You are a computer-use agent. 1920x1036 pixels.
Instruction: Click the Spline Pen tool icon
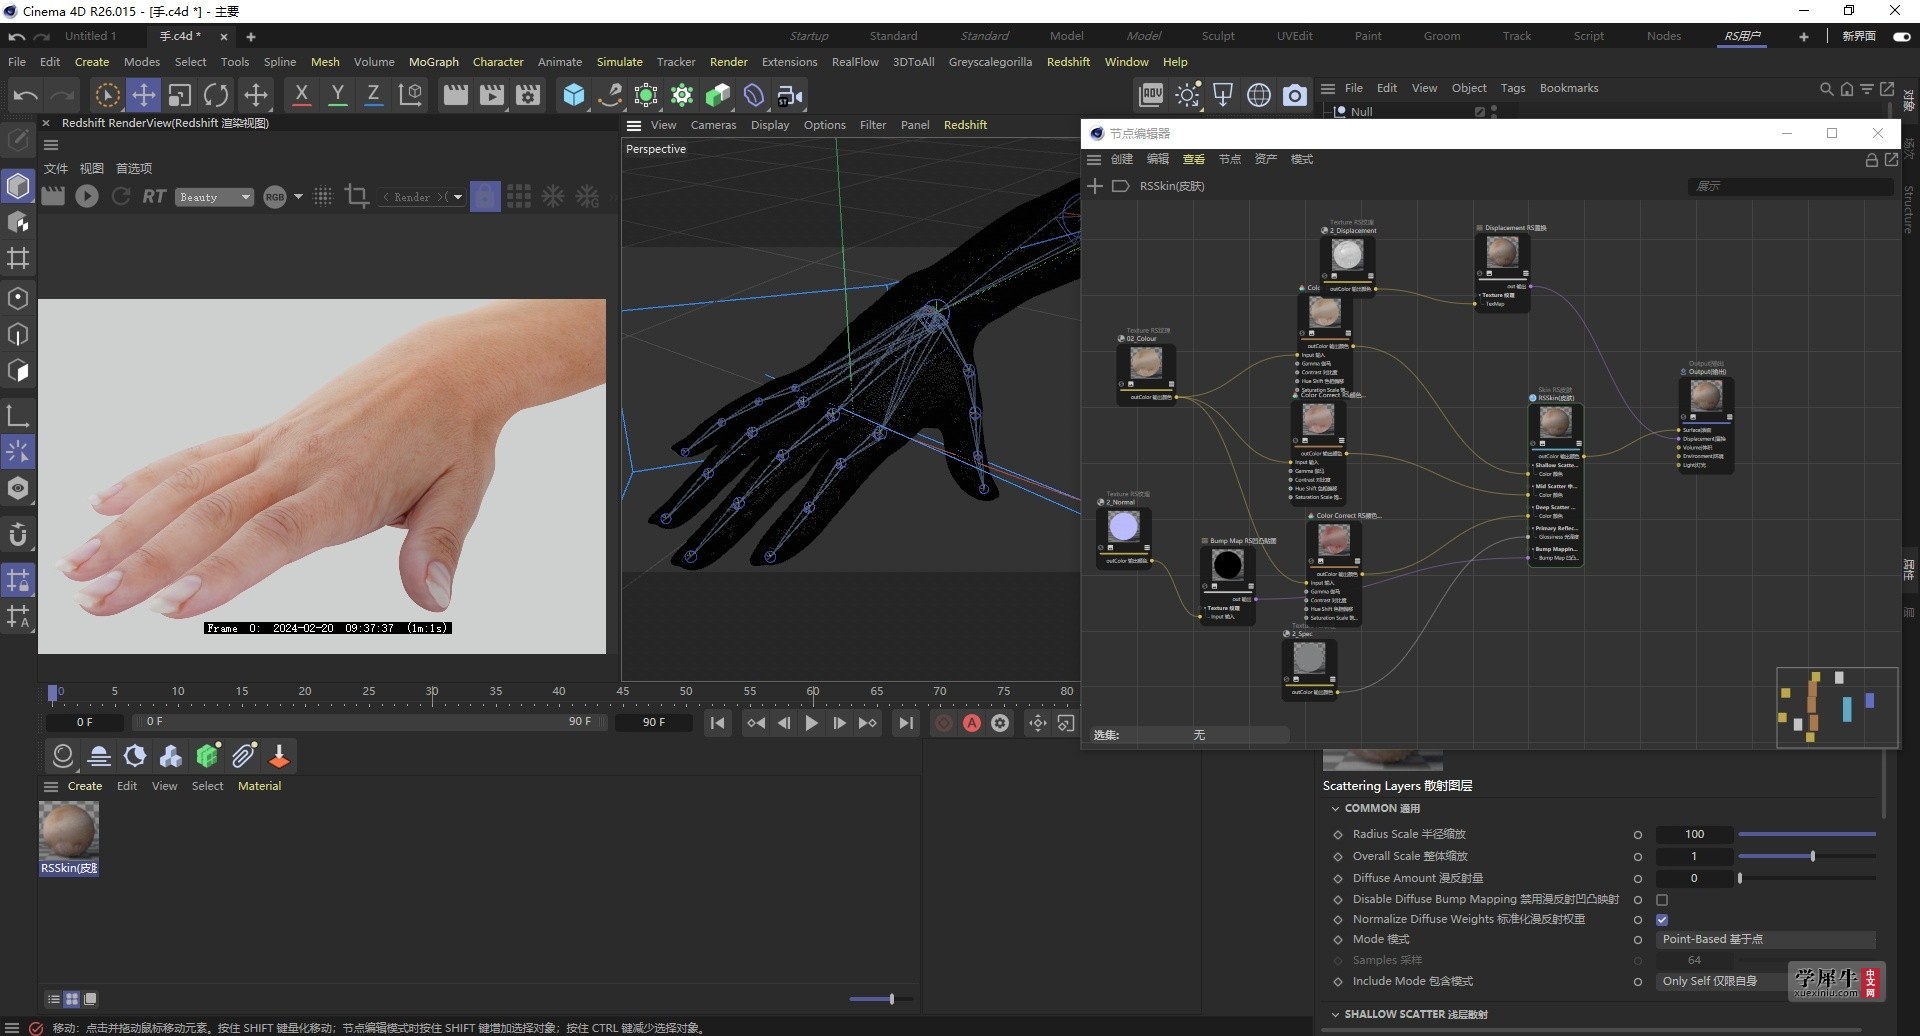[610, 96]
